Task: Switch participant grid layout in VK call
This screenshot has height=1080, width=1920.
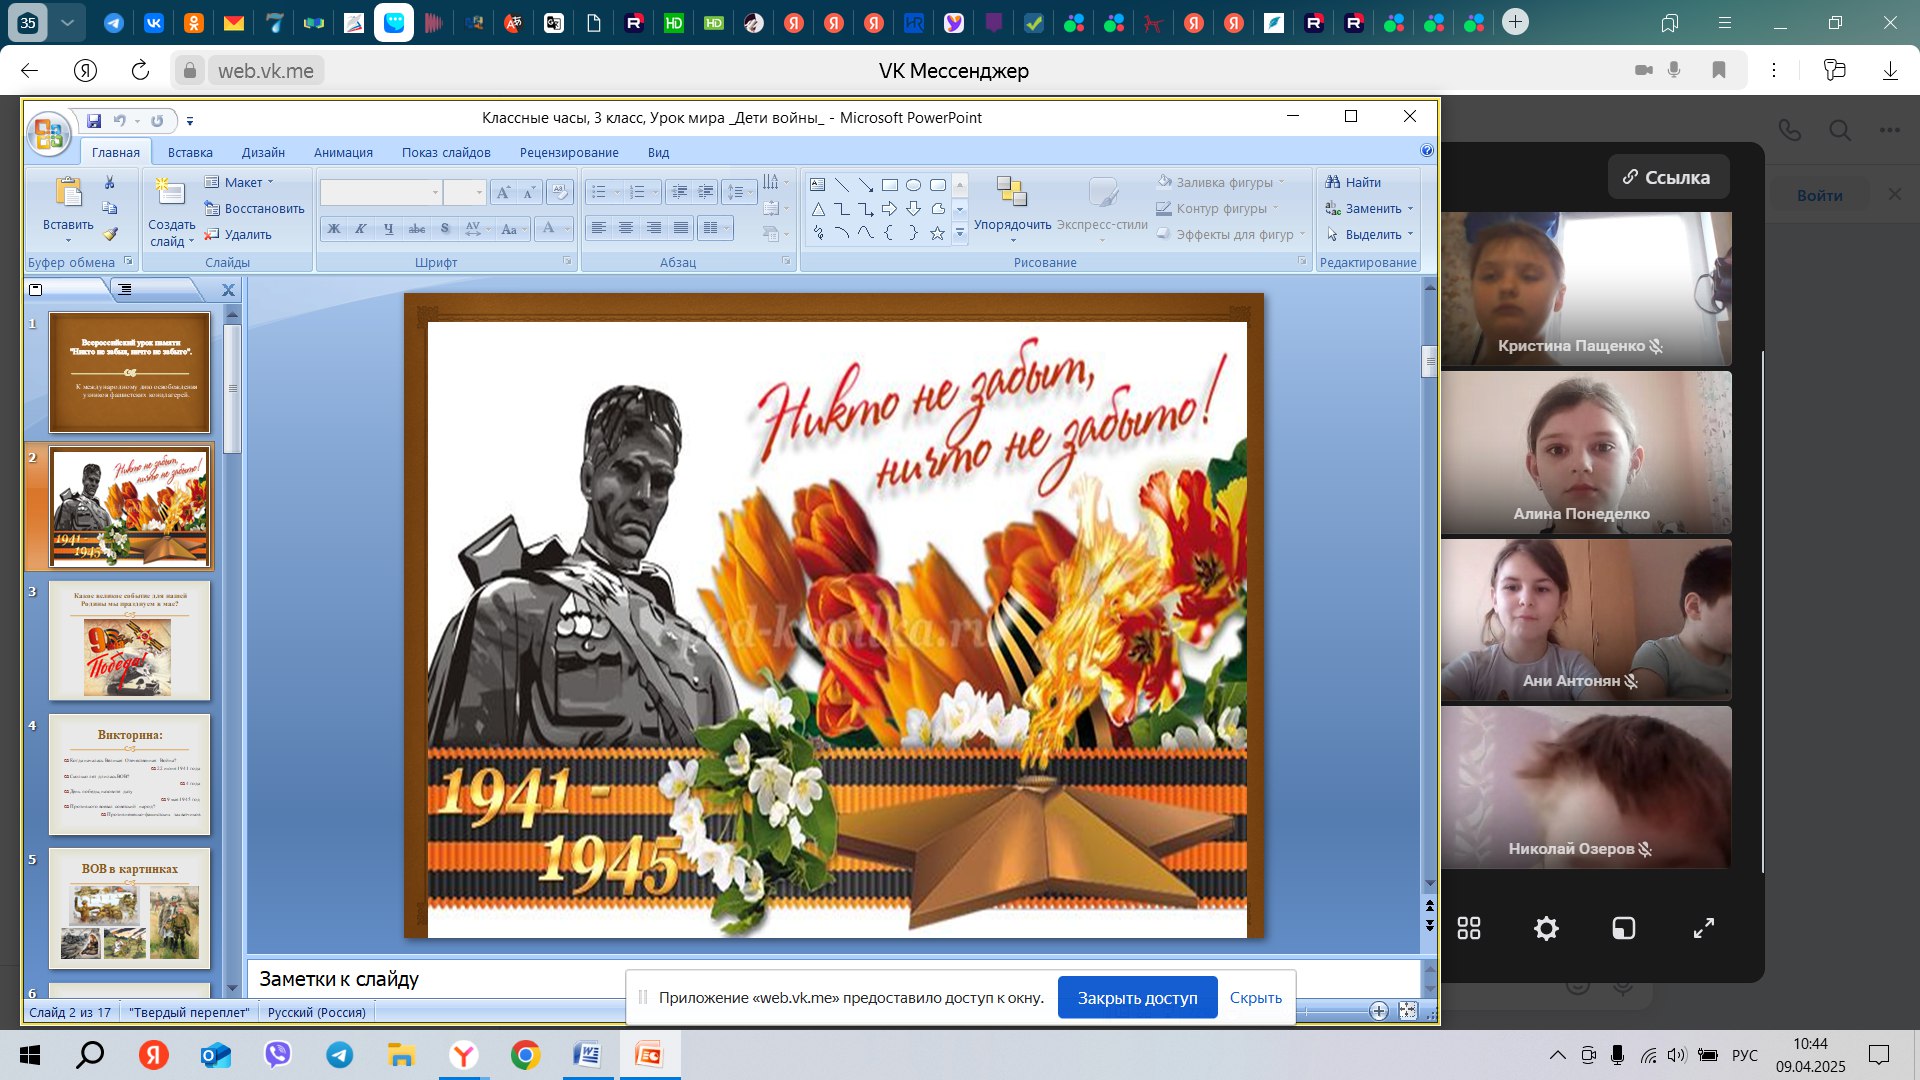Action: [1469, 929]
